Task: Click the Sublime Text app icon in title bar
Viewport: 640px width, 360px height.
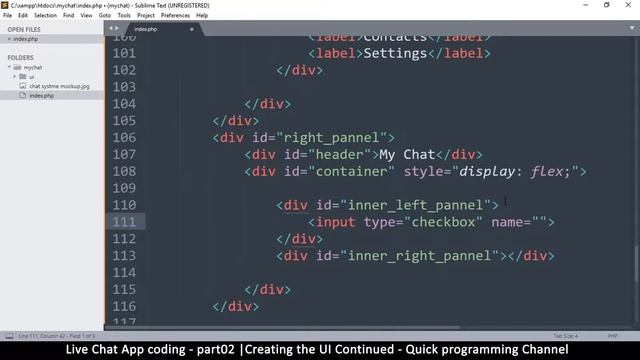Action: click(4, 5)
